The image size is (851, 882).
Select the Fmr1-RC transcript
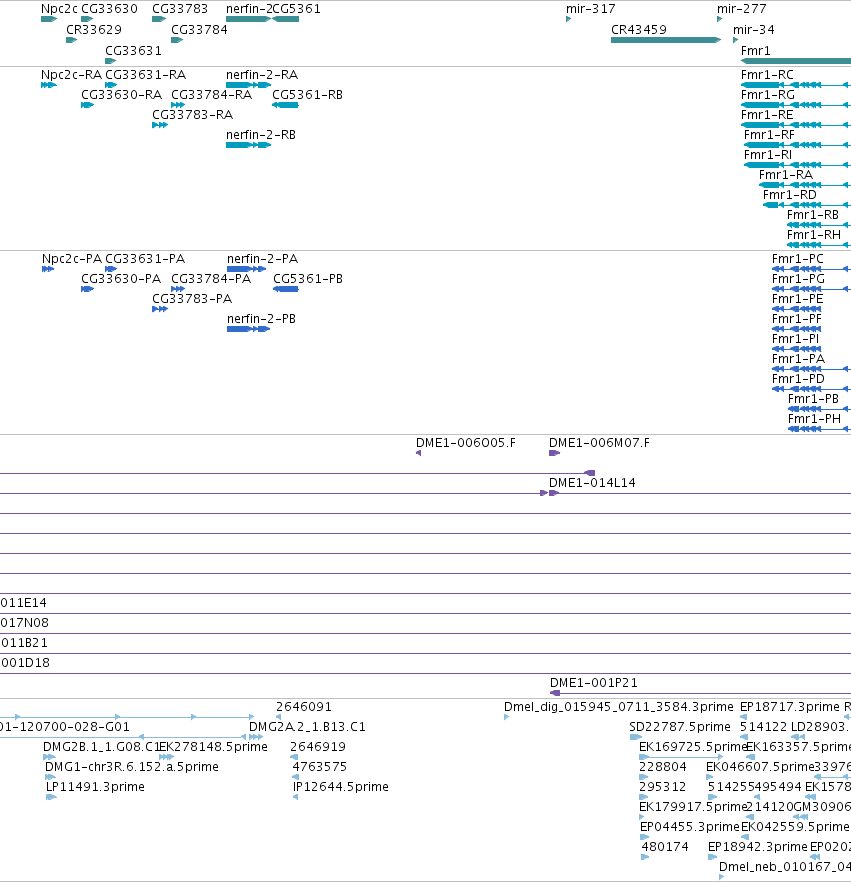tap(796, 85)
